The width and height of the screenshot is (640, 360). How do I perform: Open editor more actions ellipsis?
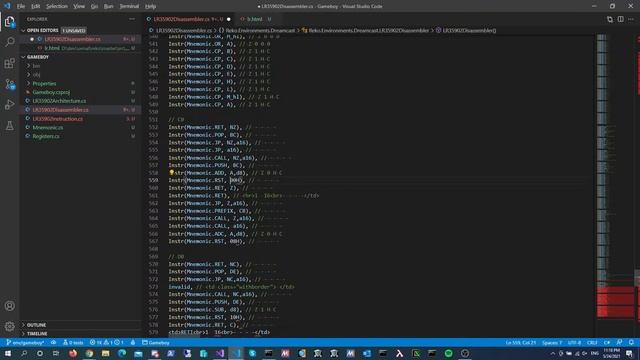(631, 19)
